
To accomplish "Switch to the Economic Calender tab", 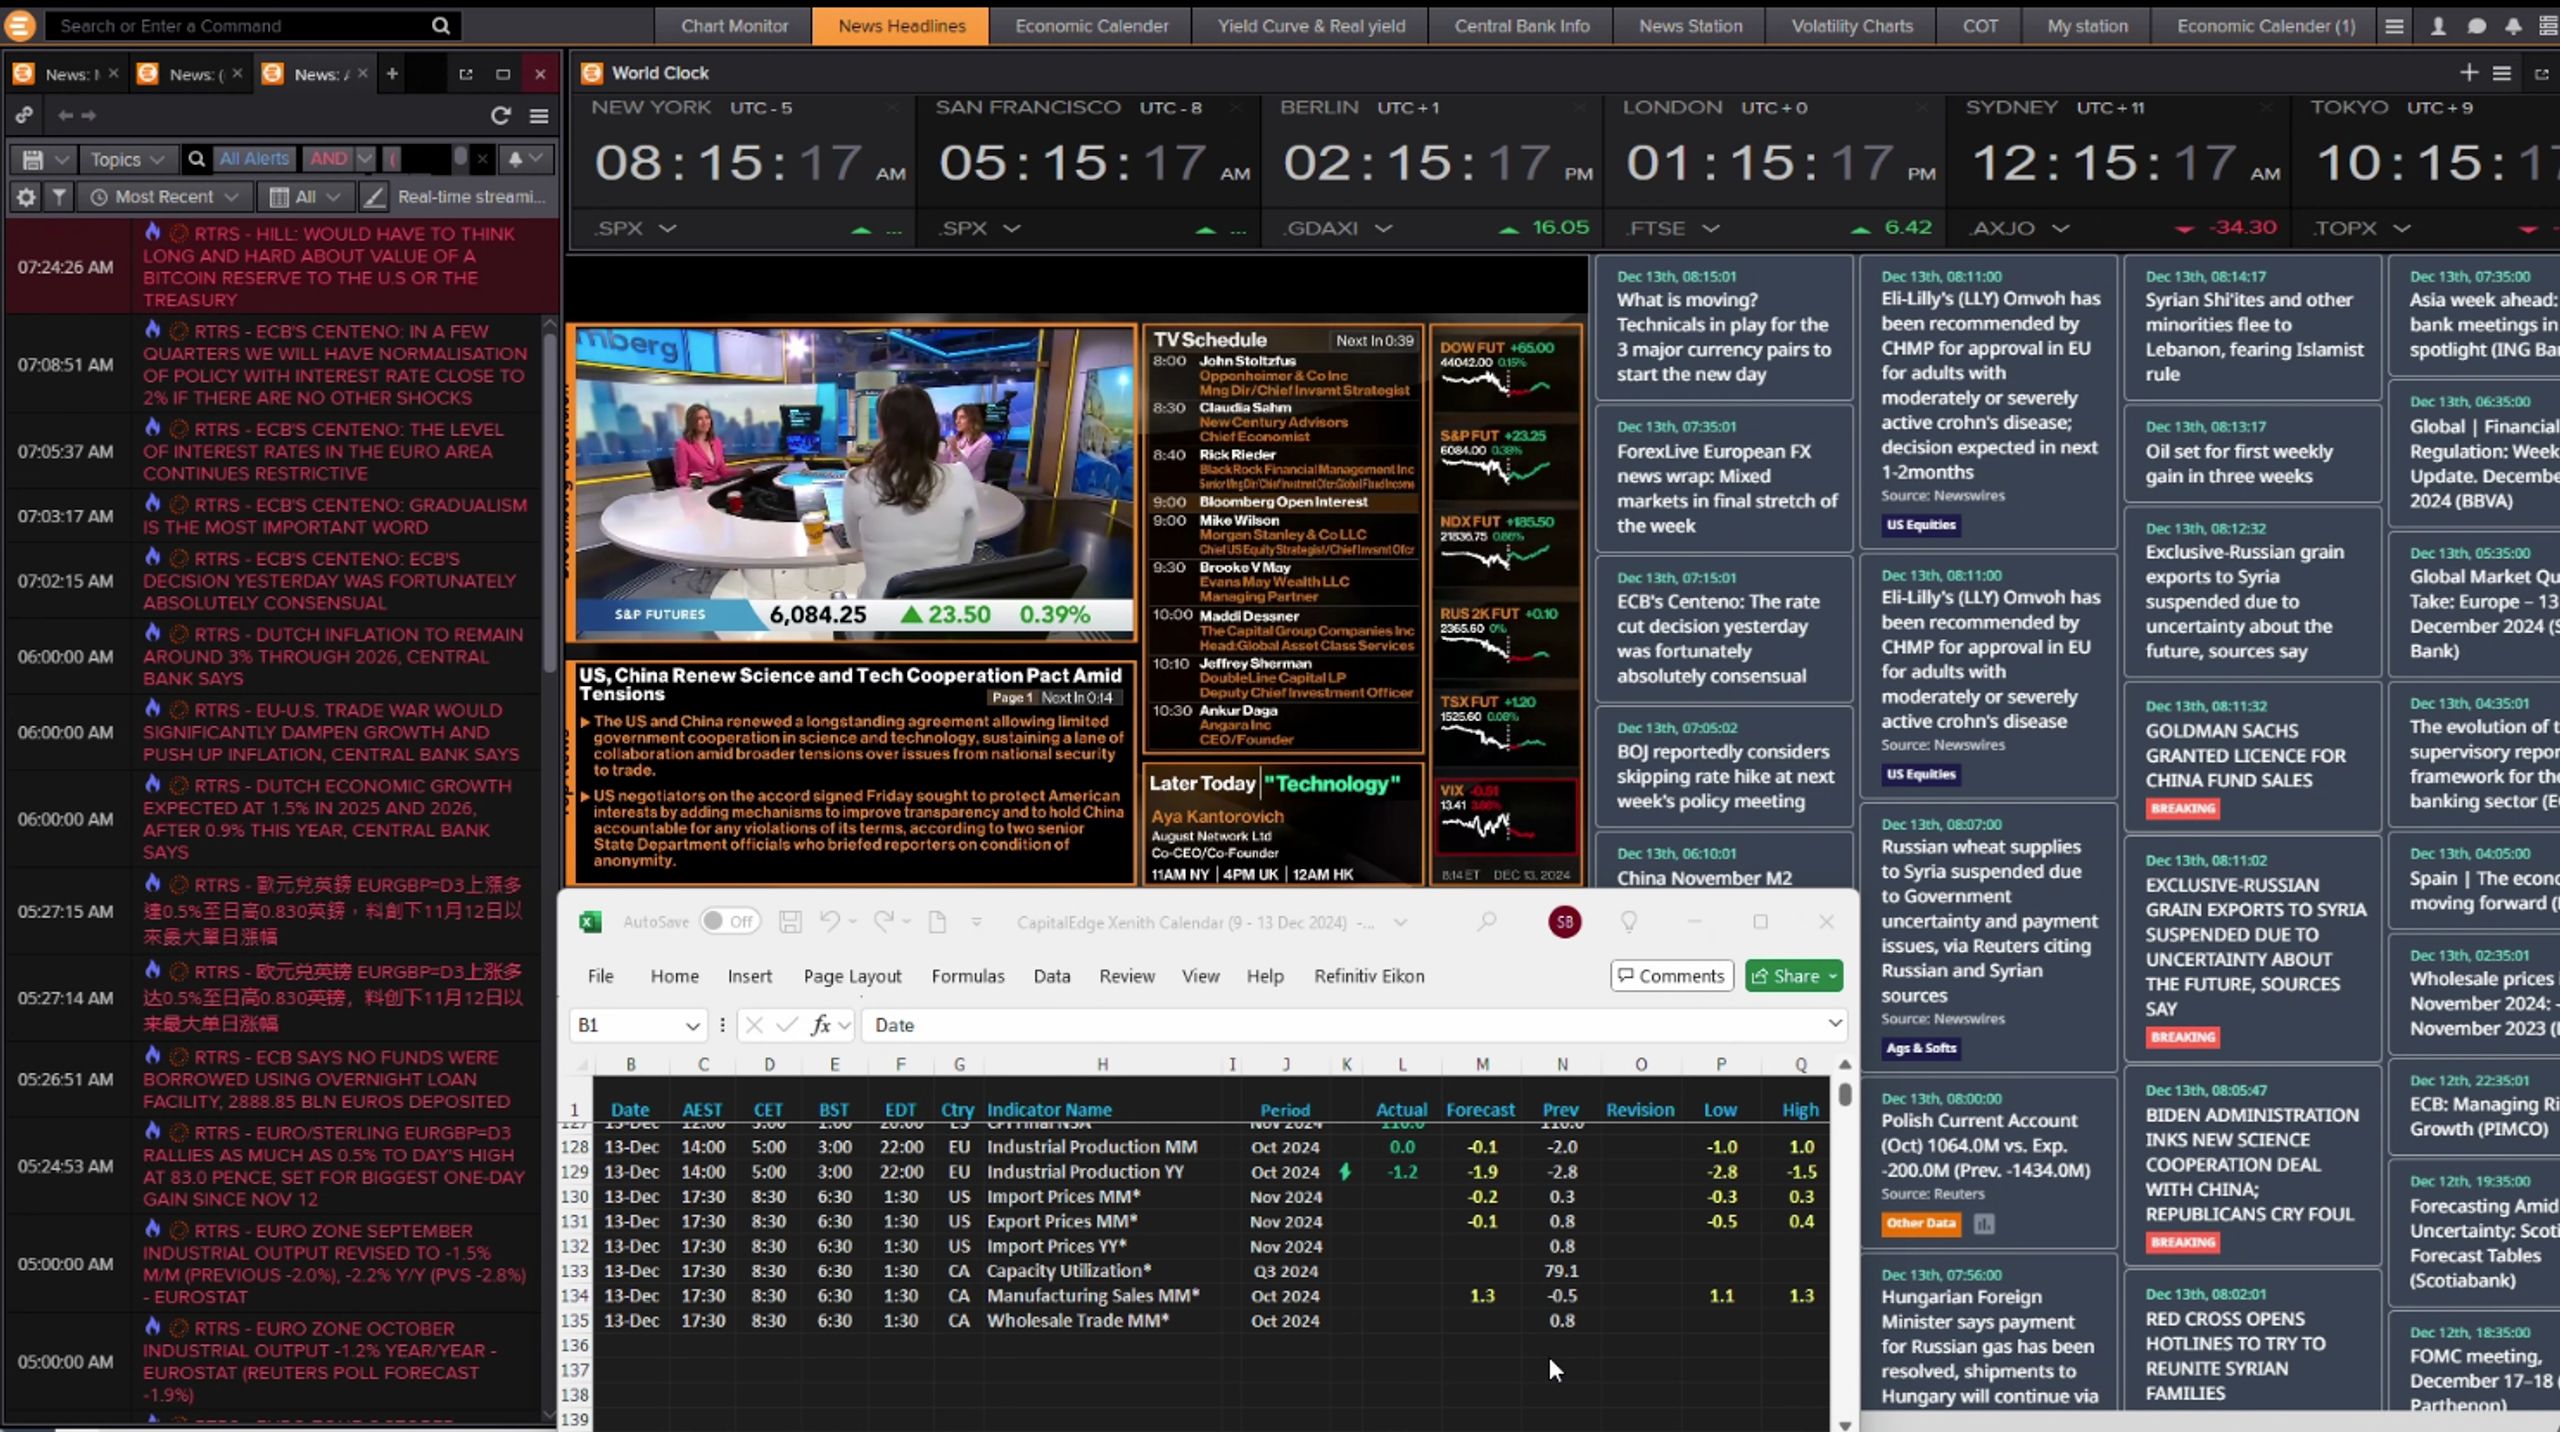I will pos(1091,26).
